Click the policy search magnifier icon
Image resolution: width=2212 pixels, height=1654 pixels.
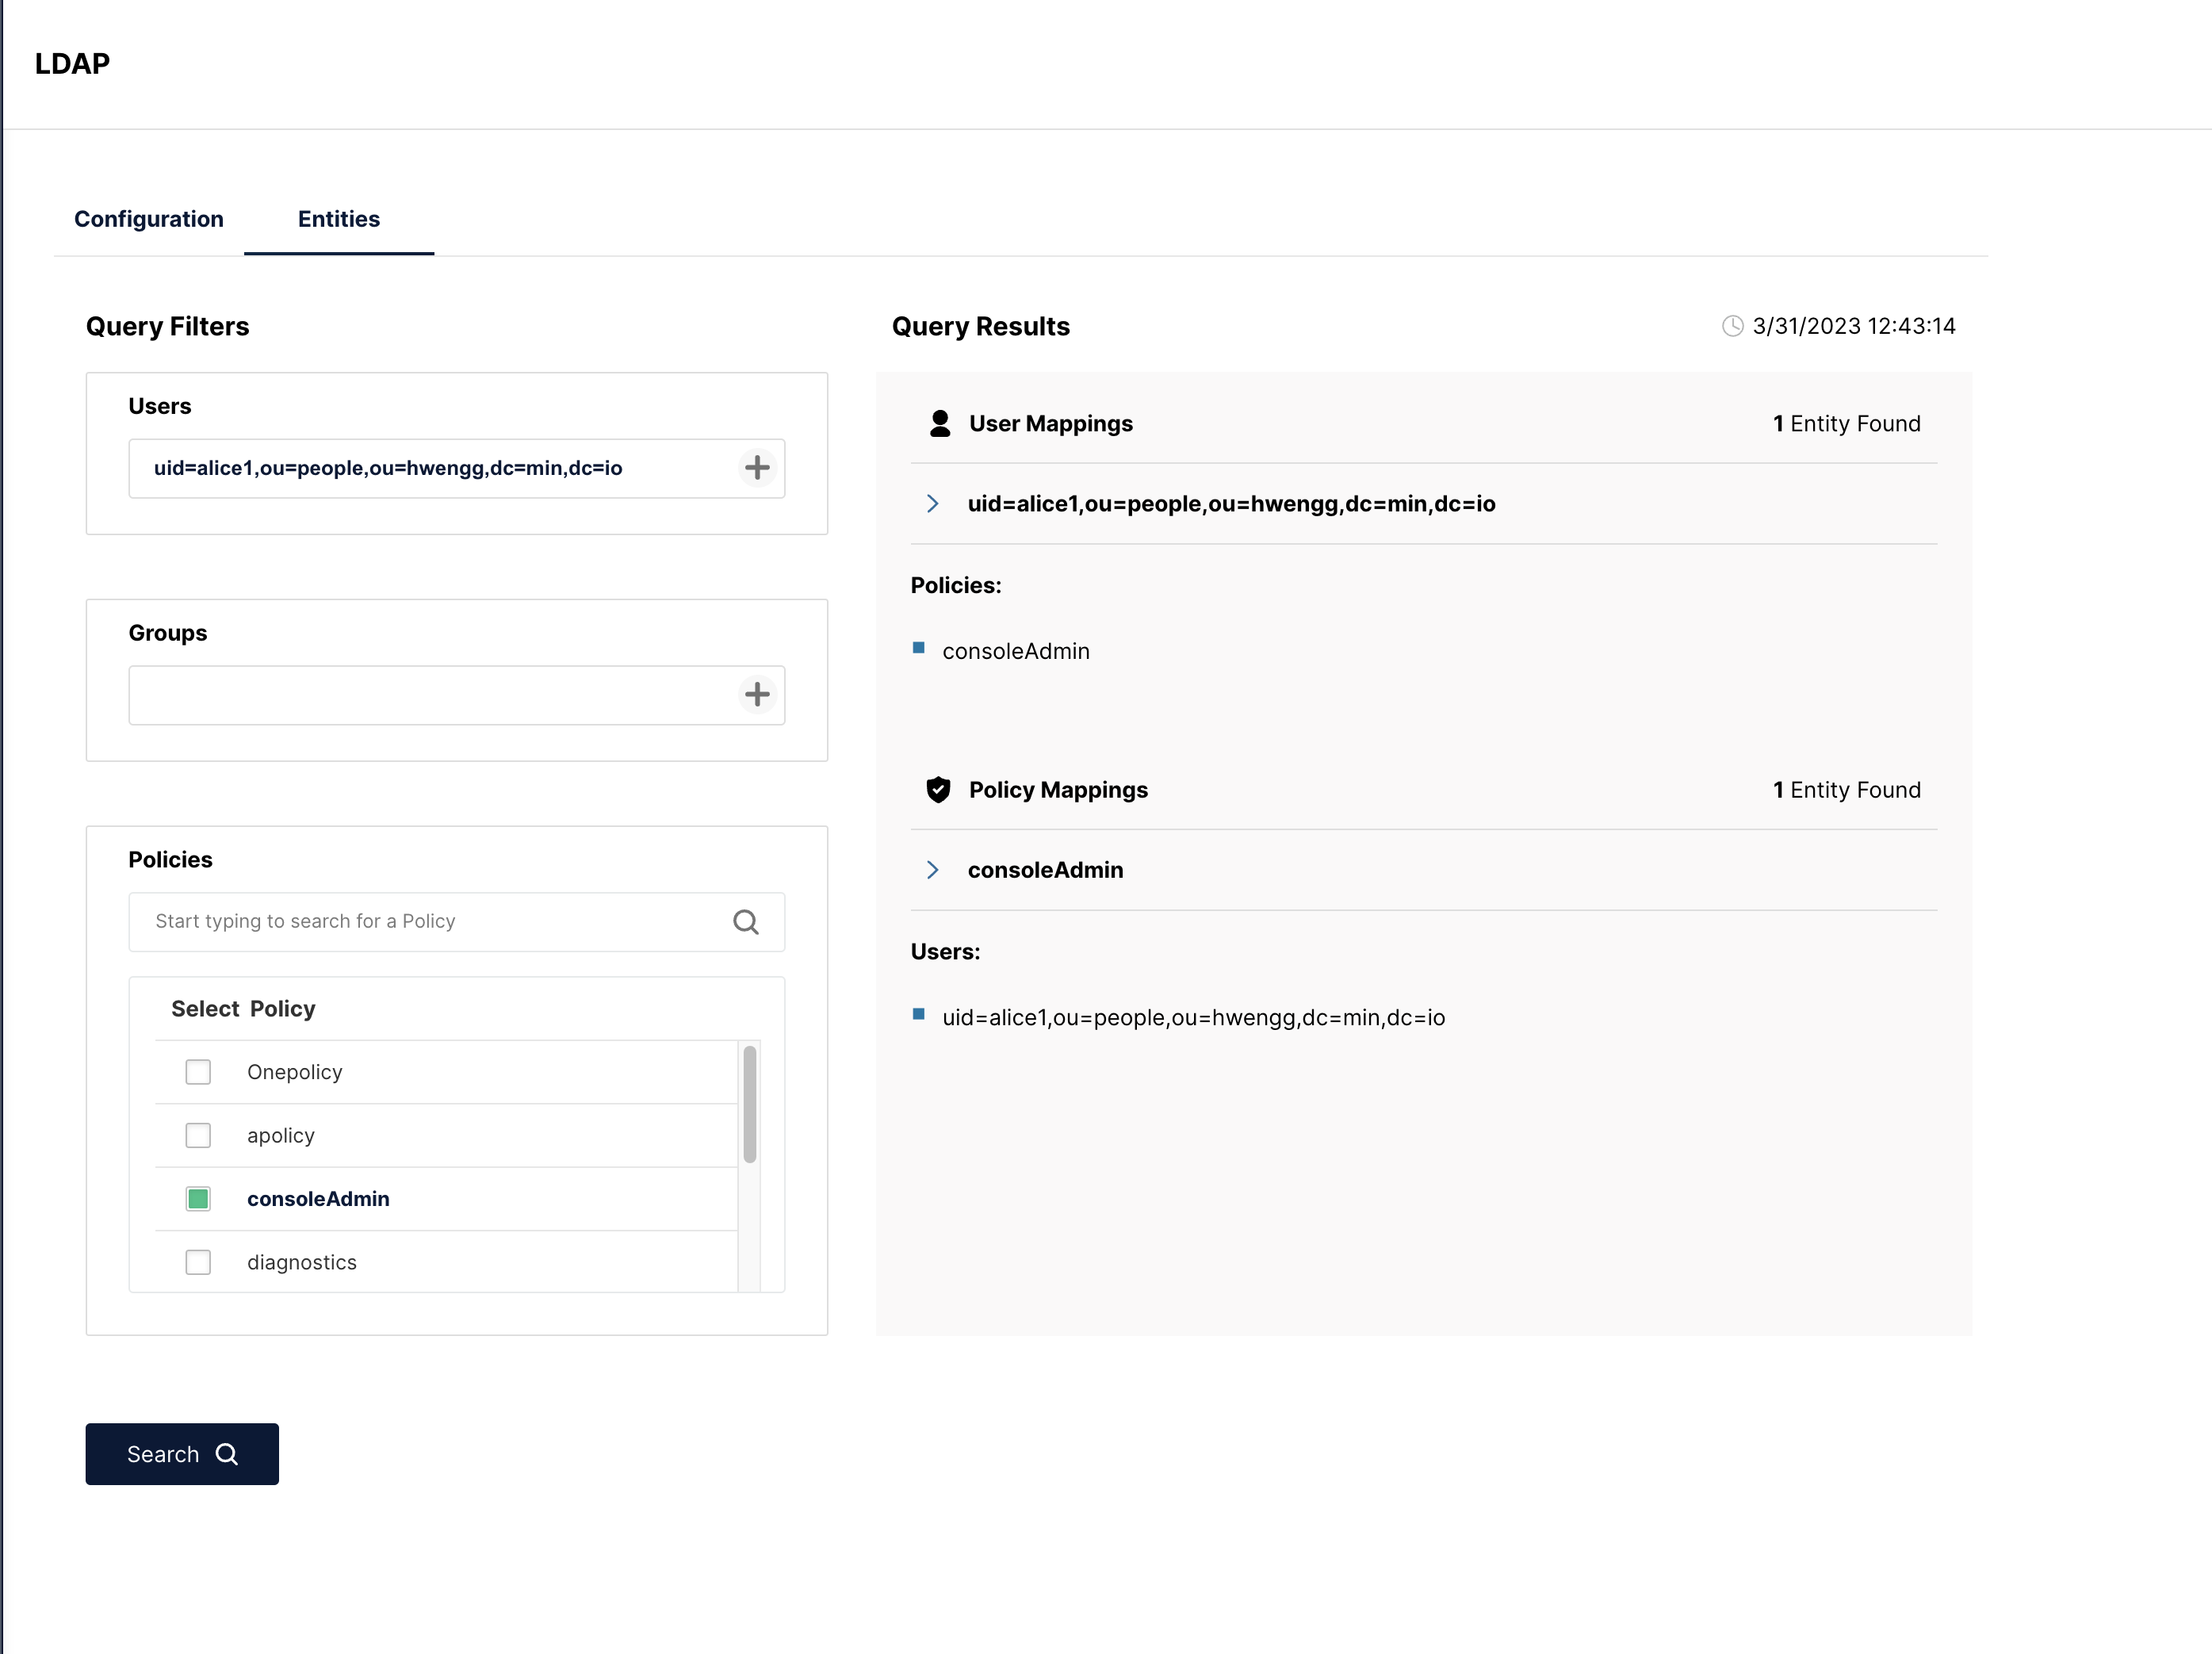[746, 922]
